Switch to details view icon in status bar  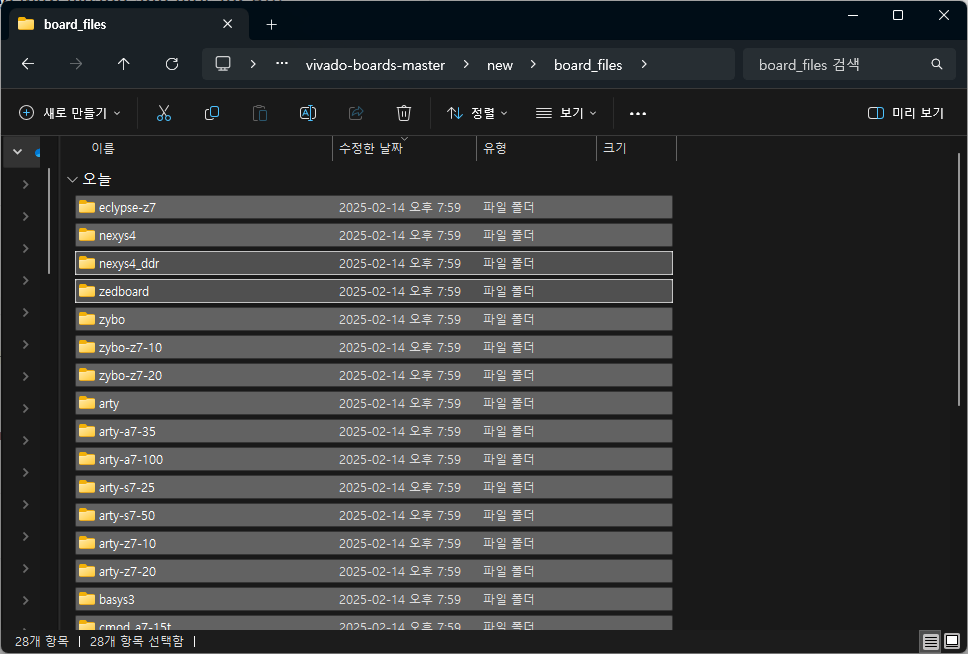click(930, 642)
